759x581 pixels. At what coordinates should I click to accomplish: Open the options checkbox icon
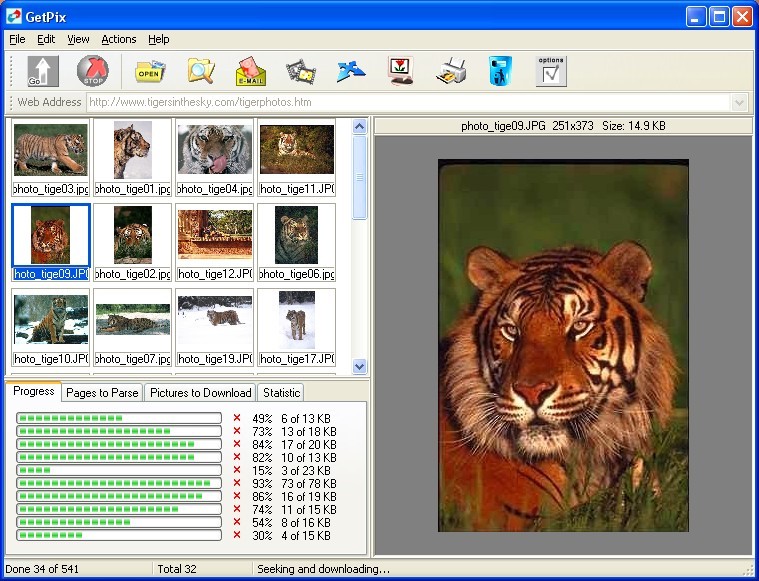[551, 71]
